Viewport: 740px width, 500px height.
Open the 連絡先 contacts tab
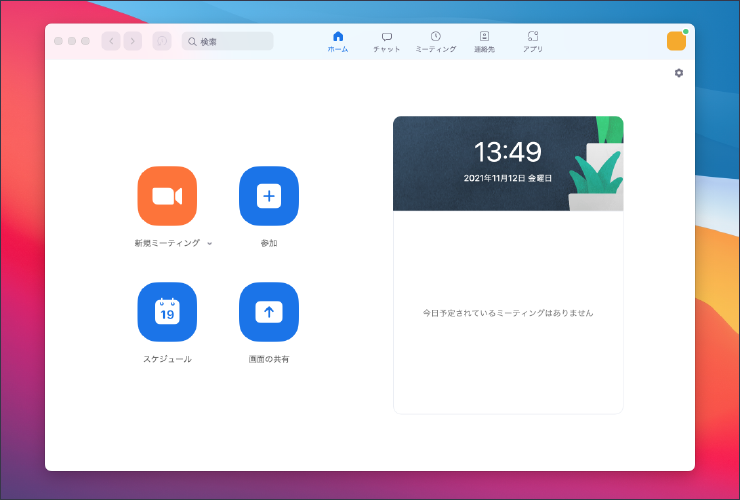click(484, 42)
